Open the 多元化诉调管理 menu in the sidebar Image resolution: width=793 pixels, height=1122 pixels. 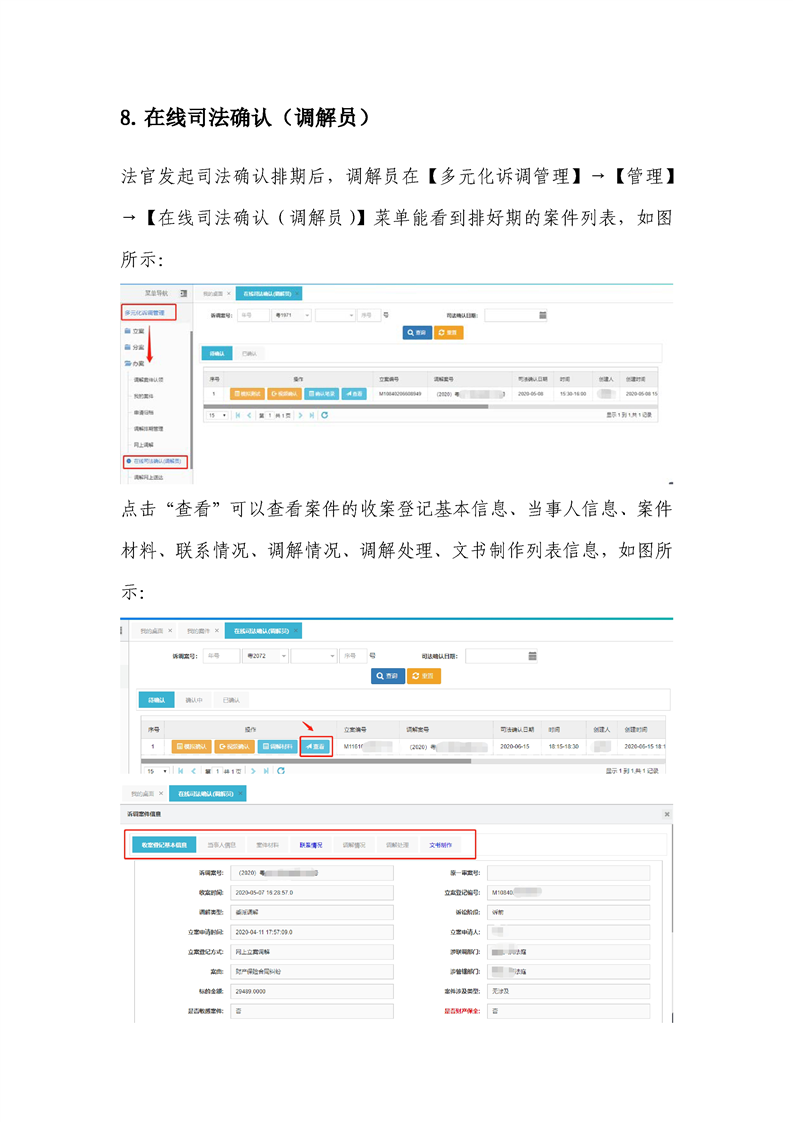(147, 313)
